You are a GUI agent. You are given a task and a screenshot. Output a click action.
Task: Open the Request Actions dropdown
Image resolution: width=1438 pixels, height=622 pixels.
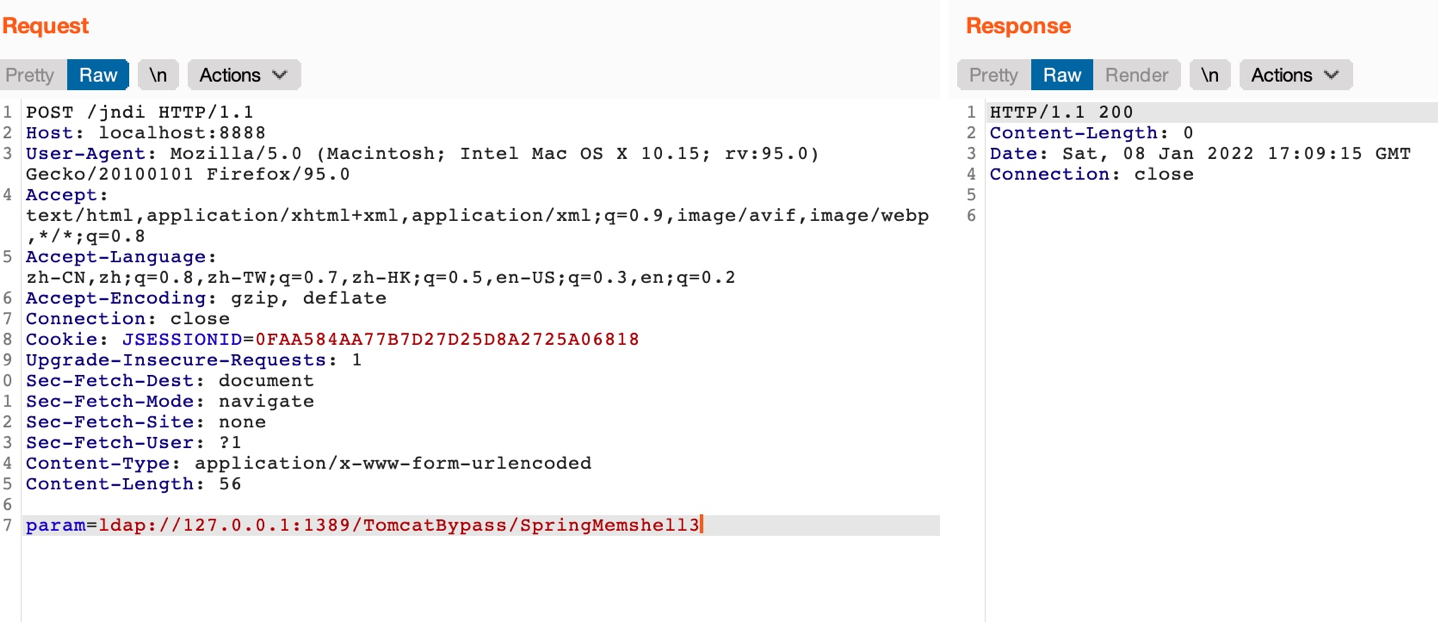click(x=244, y=75)
